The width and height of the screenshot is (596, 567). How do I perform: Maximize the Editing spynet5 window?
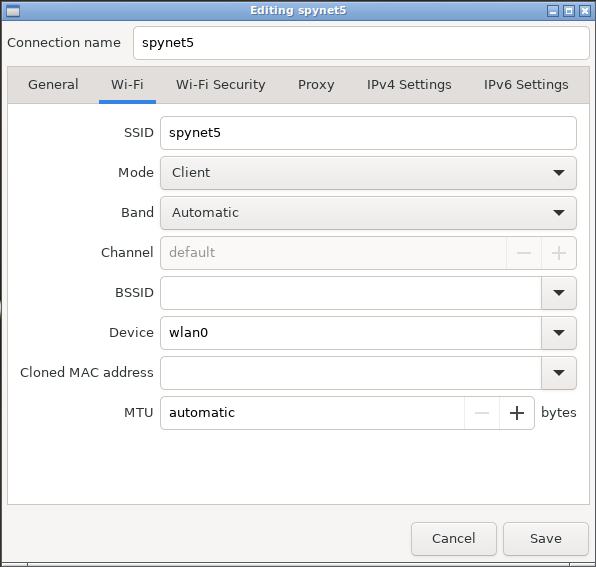pyautogui.click(x=569, y=11)
